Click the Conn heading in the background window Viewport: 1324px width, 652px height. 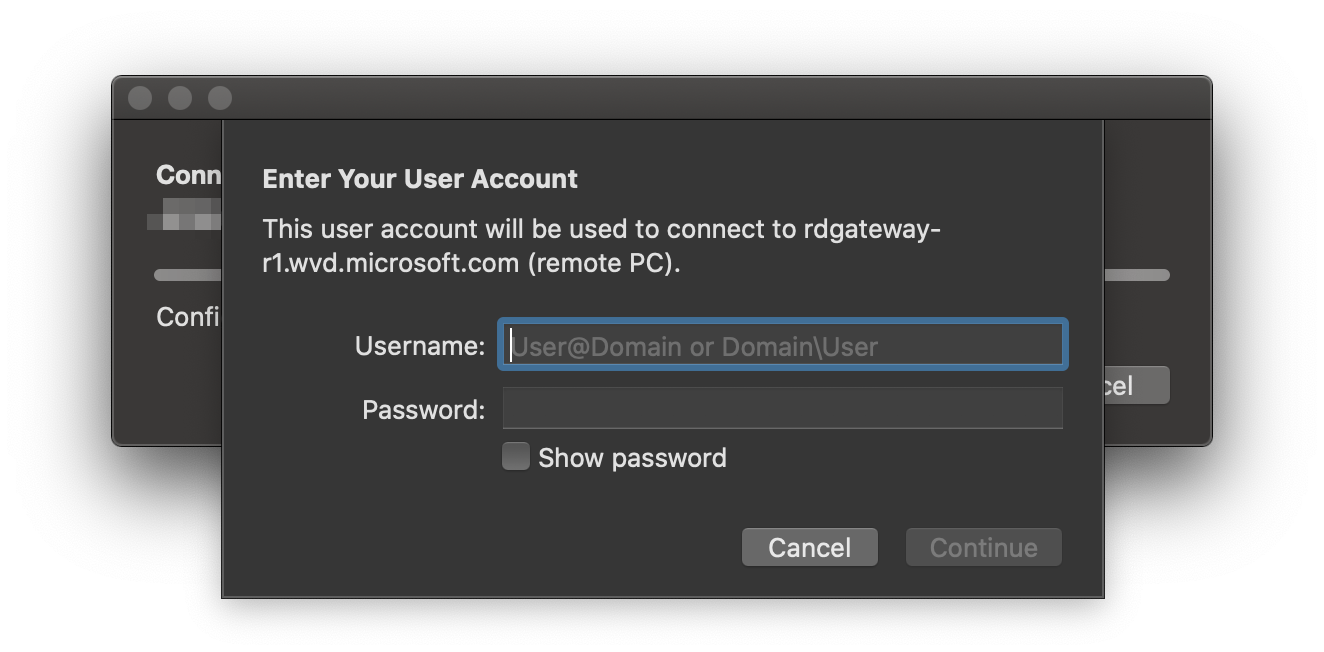click(x=188, y=174)
